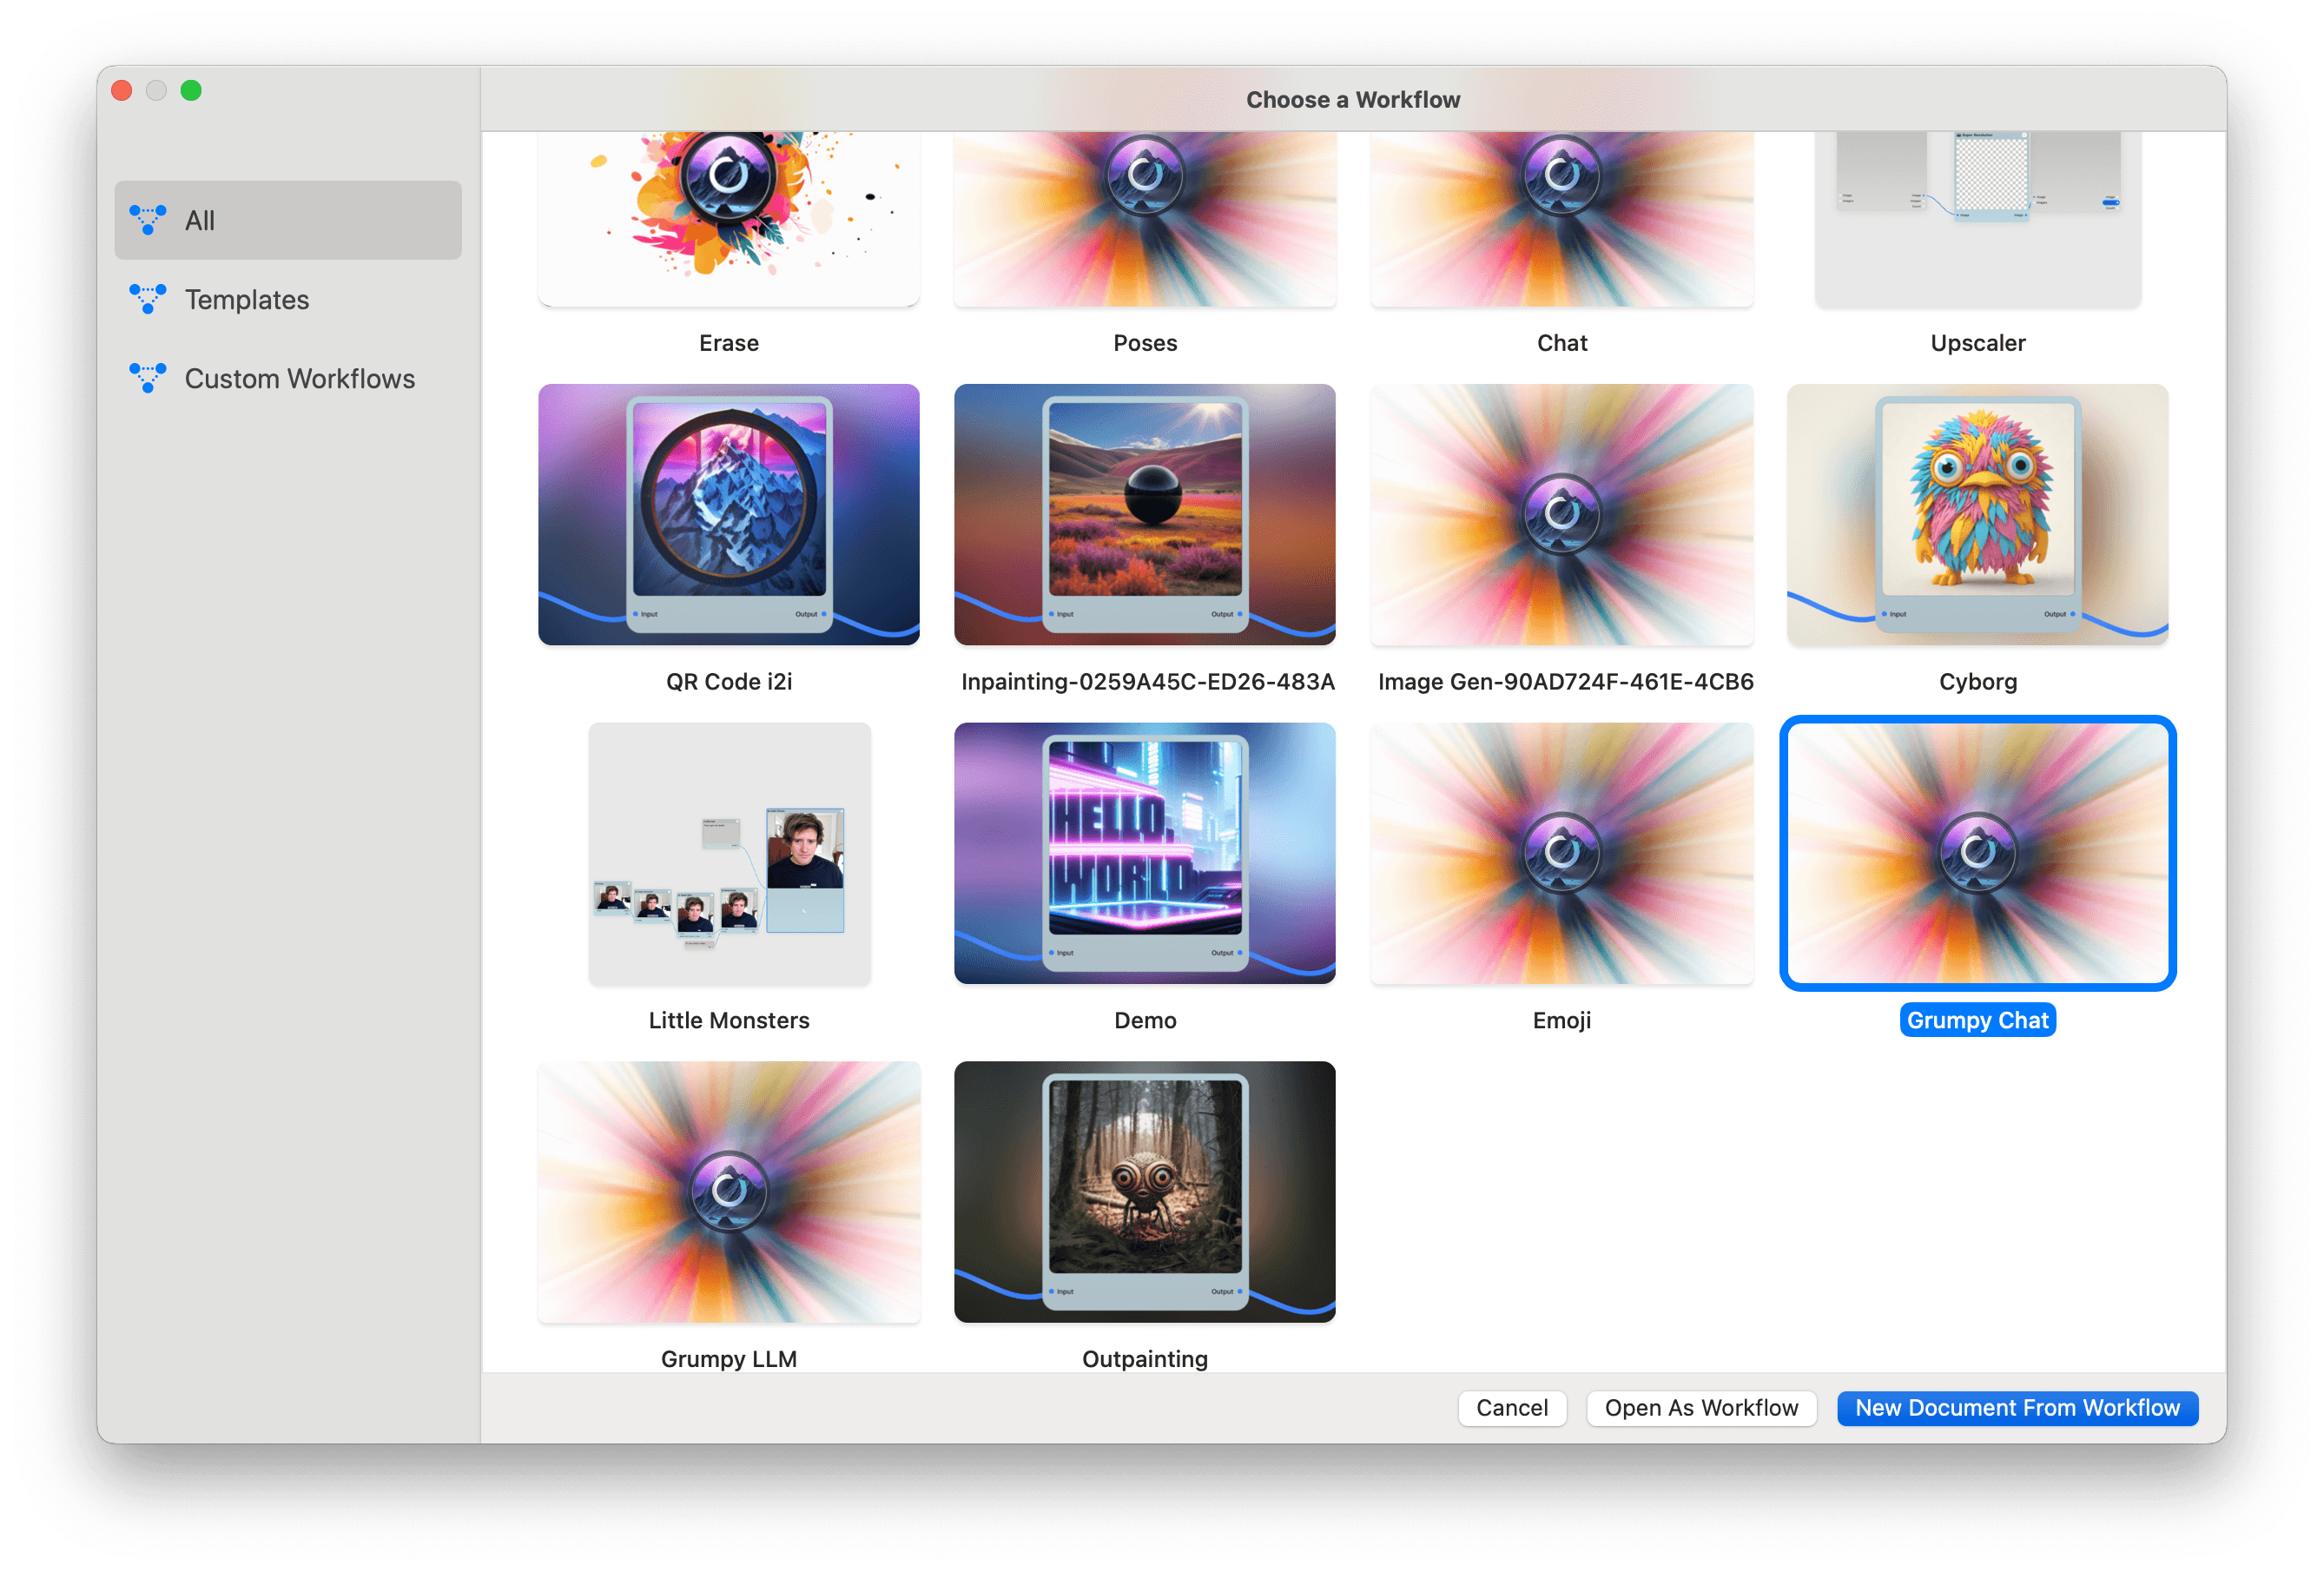Select the Emoji workflow
Image resolution: width=2324 pixels, height=1572 pixels.
[1561, 853]
